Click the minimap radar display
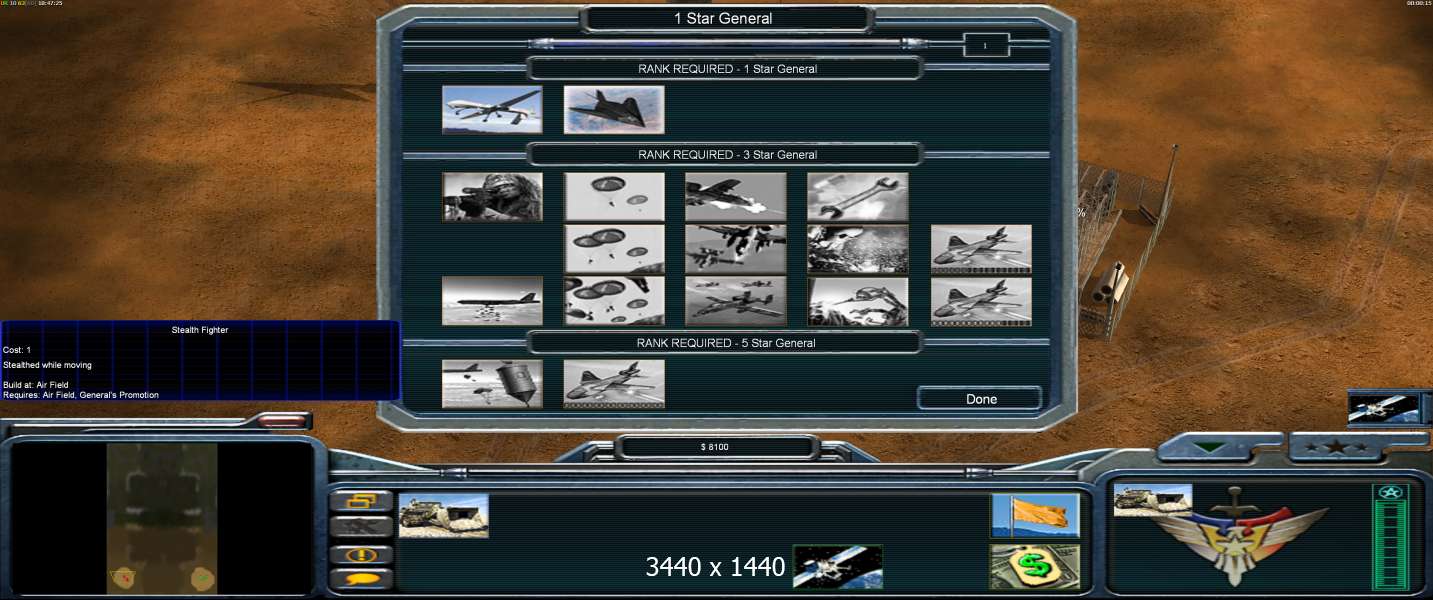The width and height of the screenshot is (1433, 600). (162, 519)
